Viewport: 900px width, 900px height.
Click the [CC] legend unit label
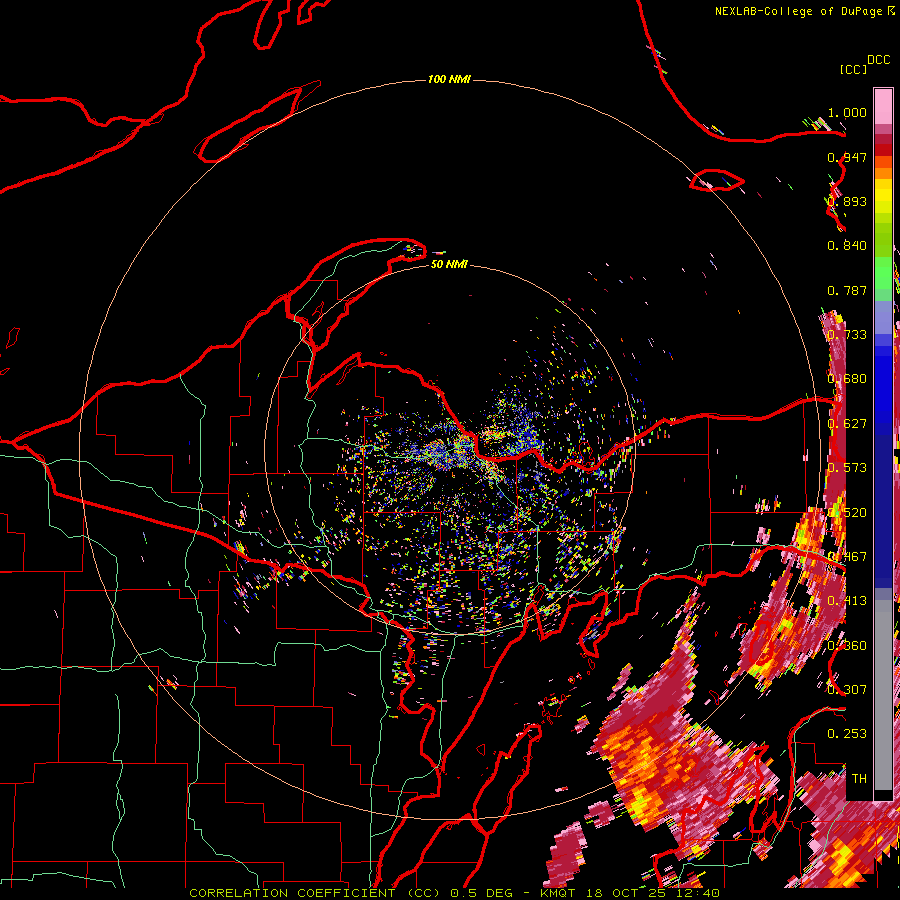click(x=853, y=69)
